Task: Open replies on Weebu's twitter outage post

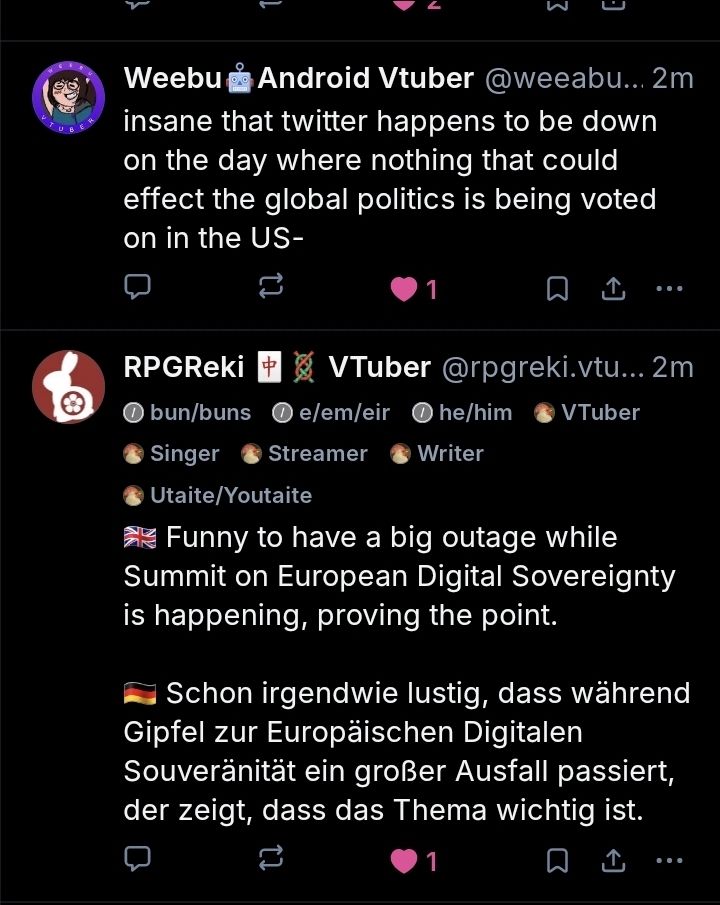Action: pyautogui.click(x=137, y=288)
